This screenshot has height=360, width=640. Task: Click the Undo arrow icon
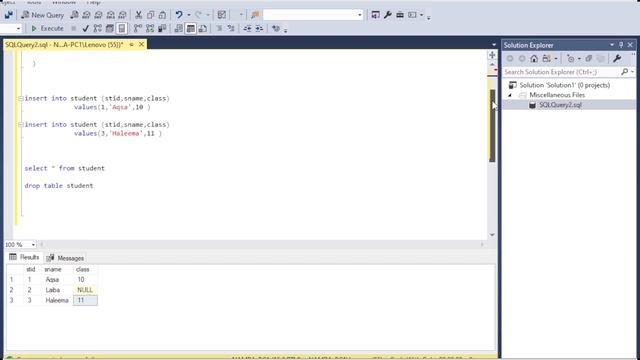click(179, 15)
